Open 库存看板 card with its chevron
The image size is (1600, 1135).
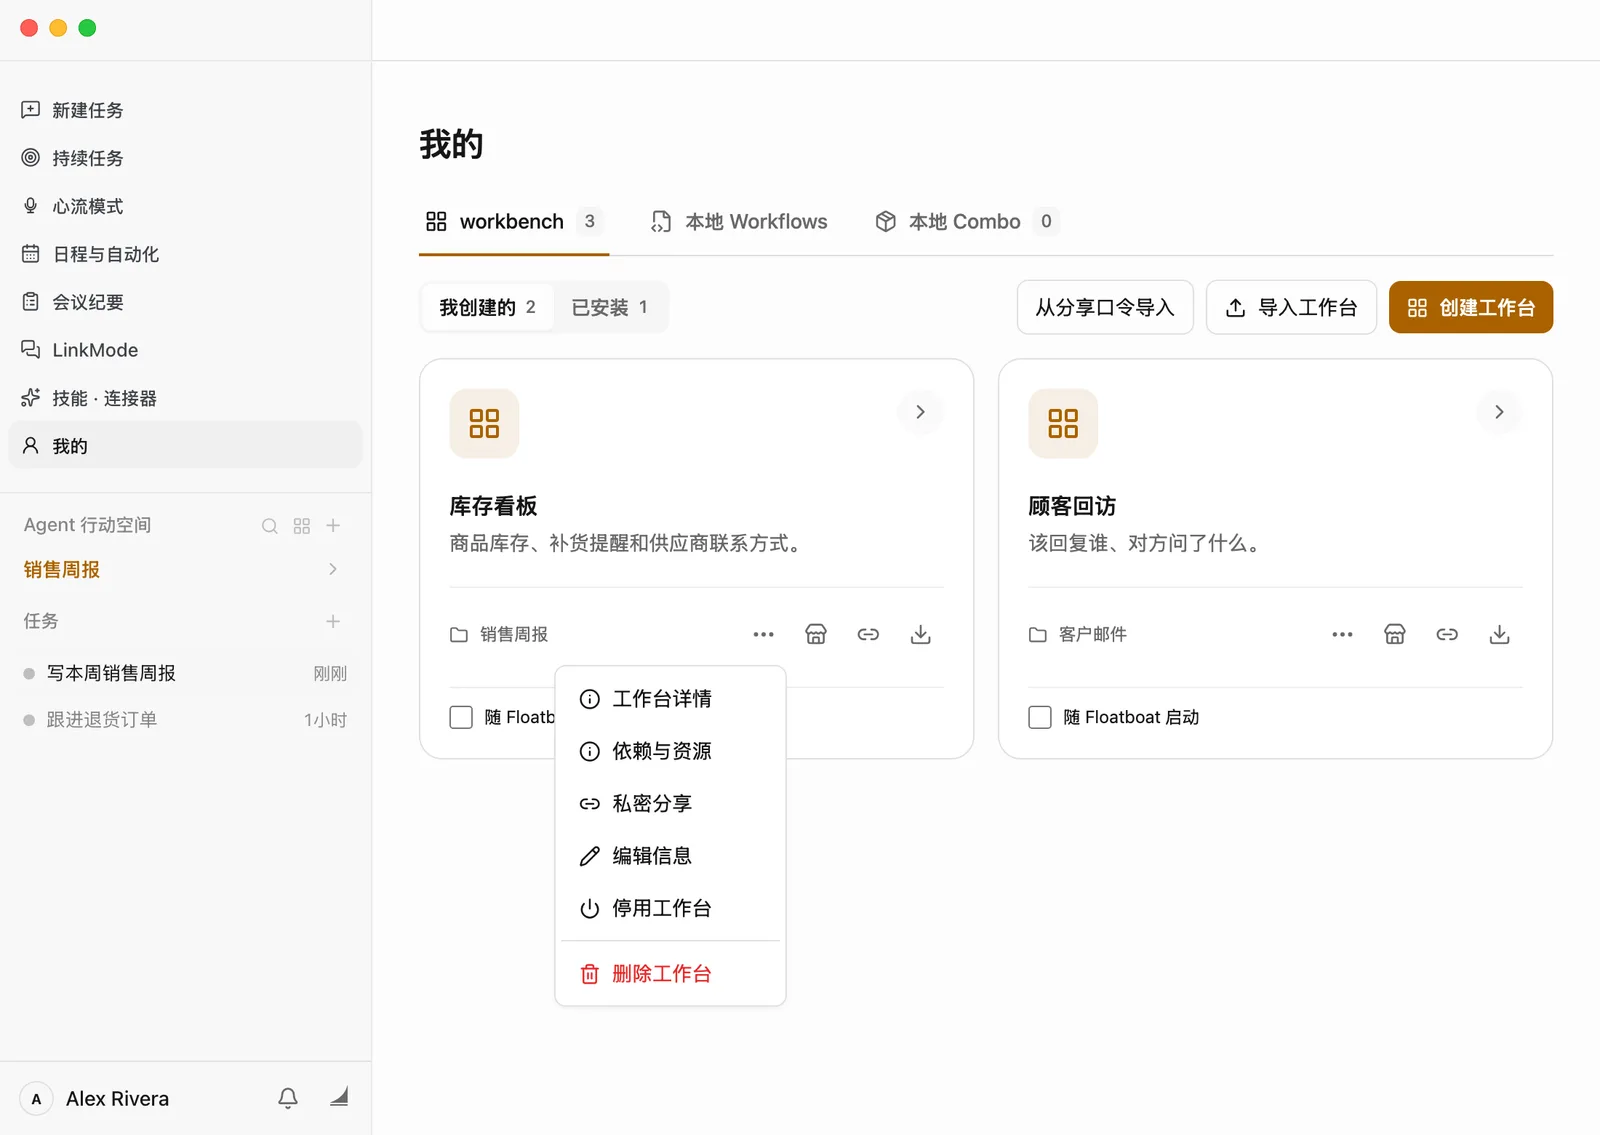click(x=920, y=412)
